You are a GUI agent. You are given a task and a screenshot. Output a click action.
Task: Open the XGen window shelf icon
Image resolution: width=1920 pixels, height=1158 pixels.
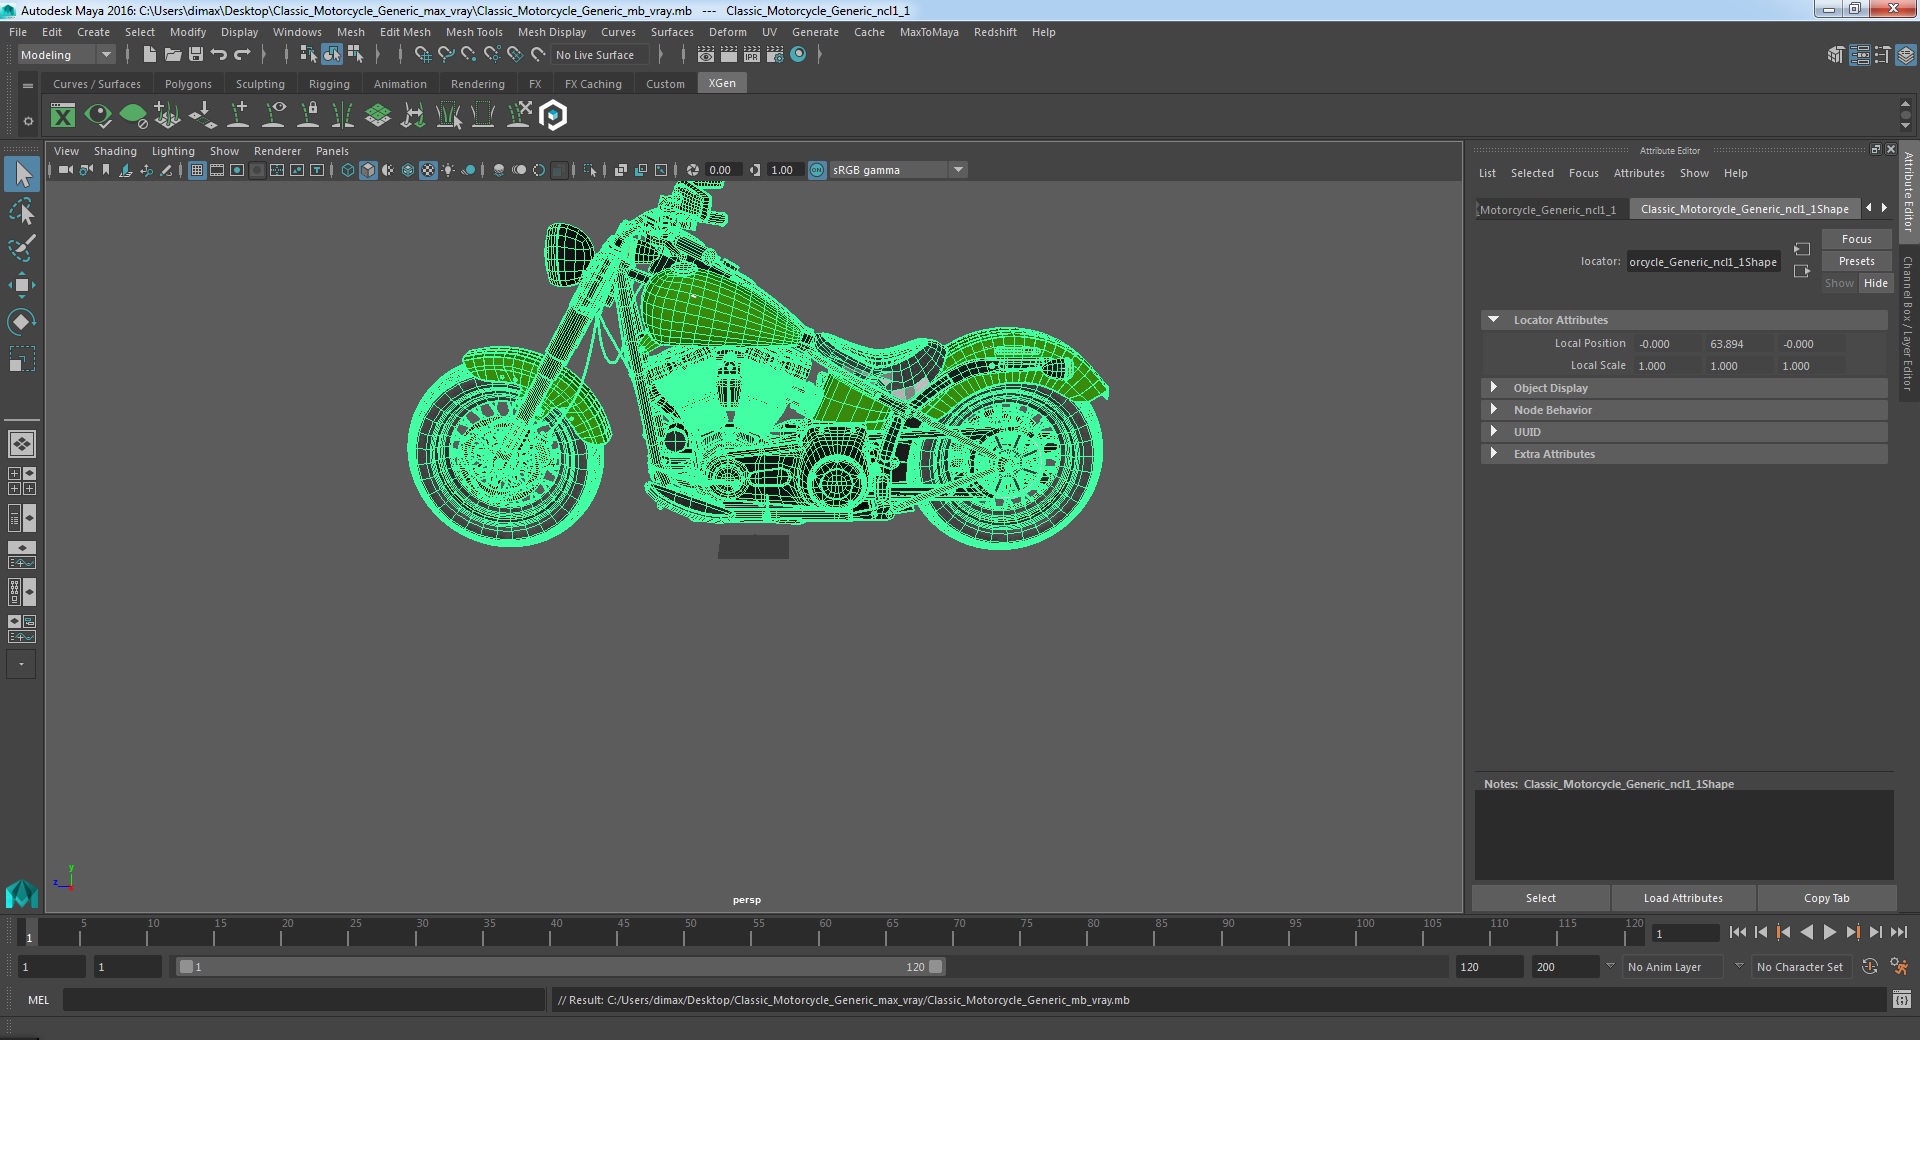pyautogui.click(x=63, y=116)
